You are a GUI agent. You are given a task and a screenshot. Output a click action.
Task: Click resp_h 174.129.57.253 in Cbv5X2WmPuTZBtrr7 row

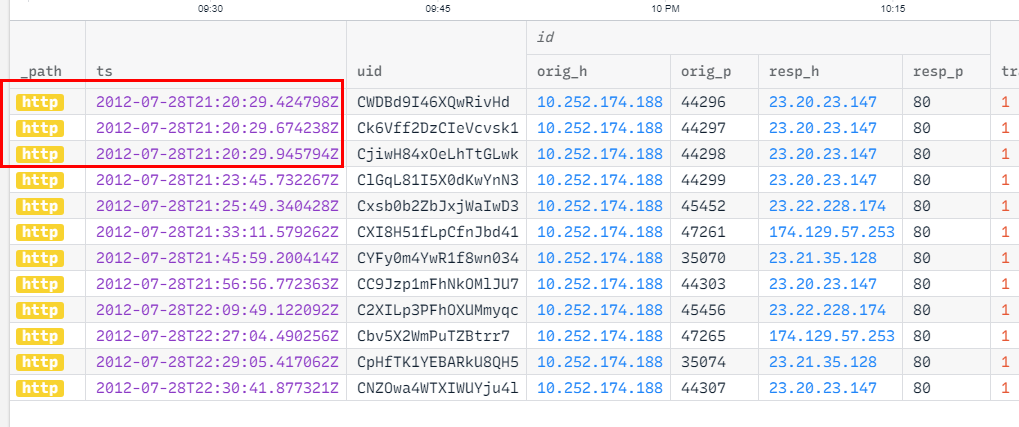tap(832, 336)
